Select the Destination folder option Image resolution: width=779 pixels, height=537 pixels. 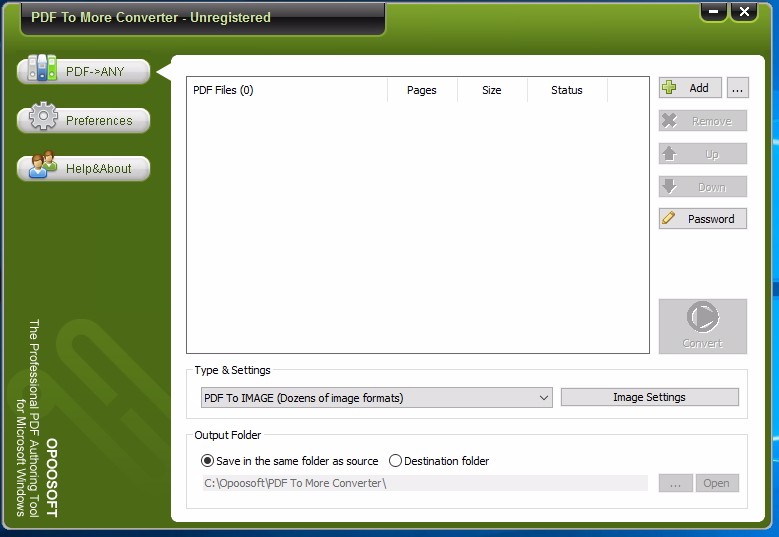tap(439, 461)
